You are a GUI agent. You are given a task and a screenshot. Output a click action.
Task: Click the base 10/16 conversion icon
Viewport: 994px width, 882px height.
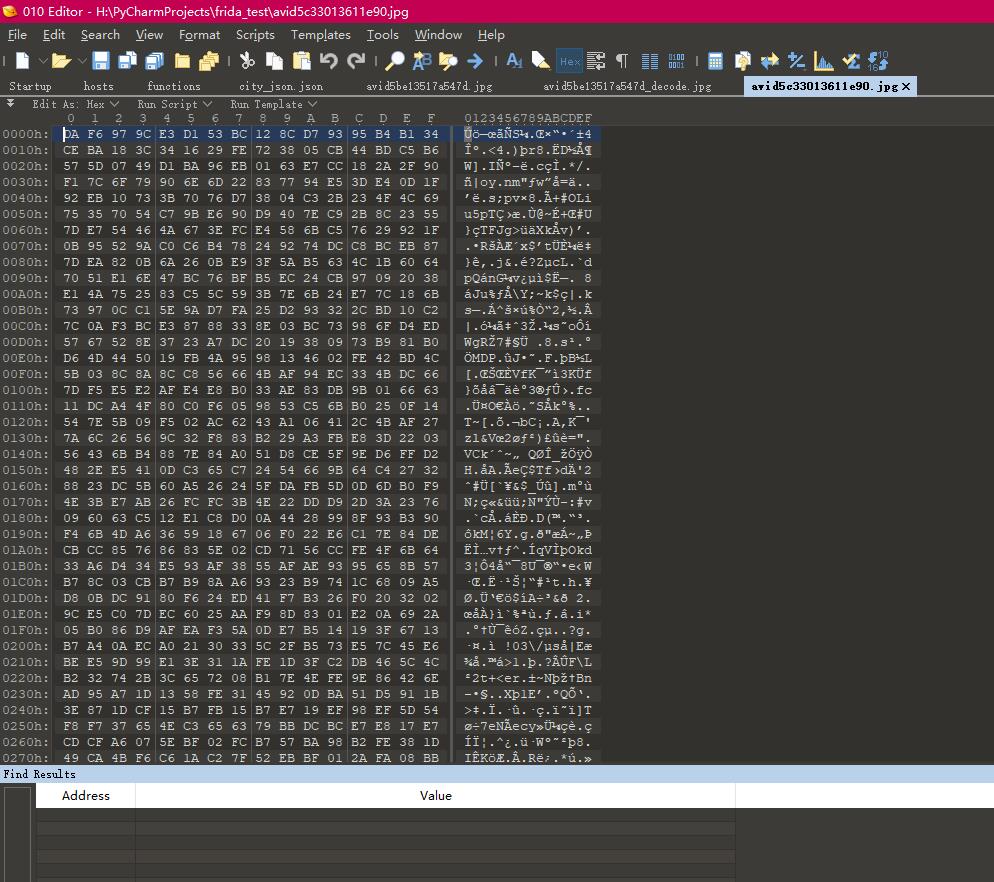[878, 61]
